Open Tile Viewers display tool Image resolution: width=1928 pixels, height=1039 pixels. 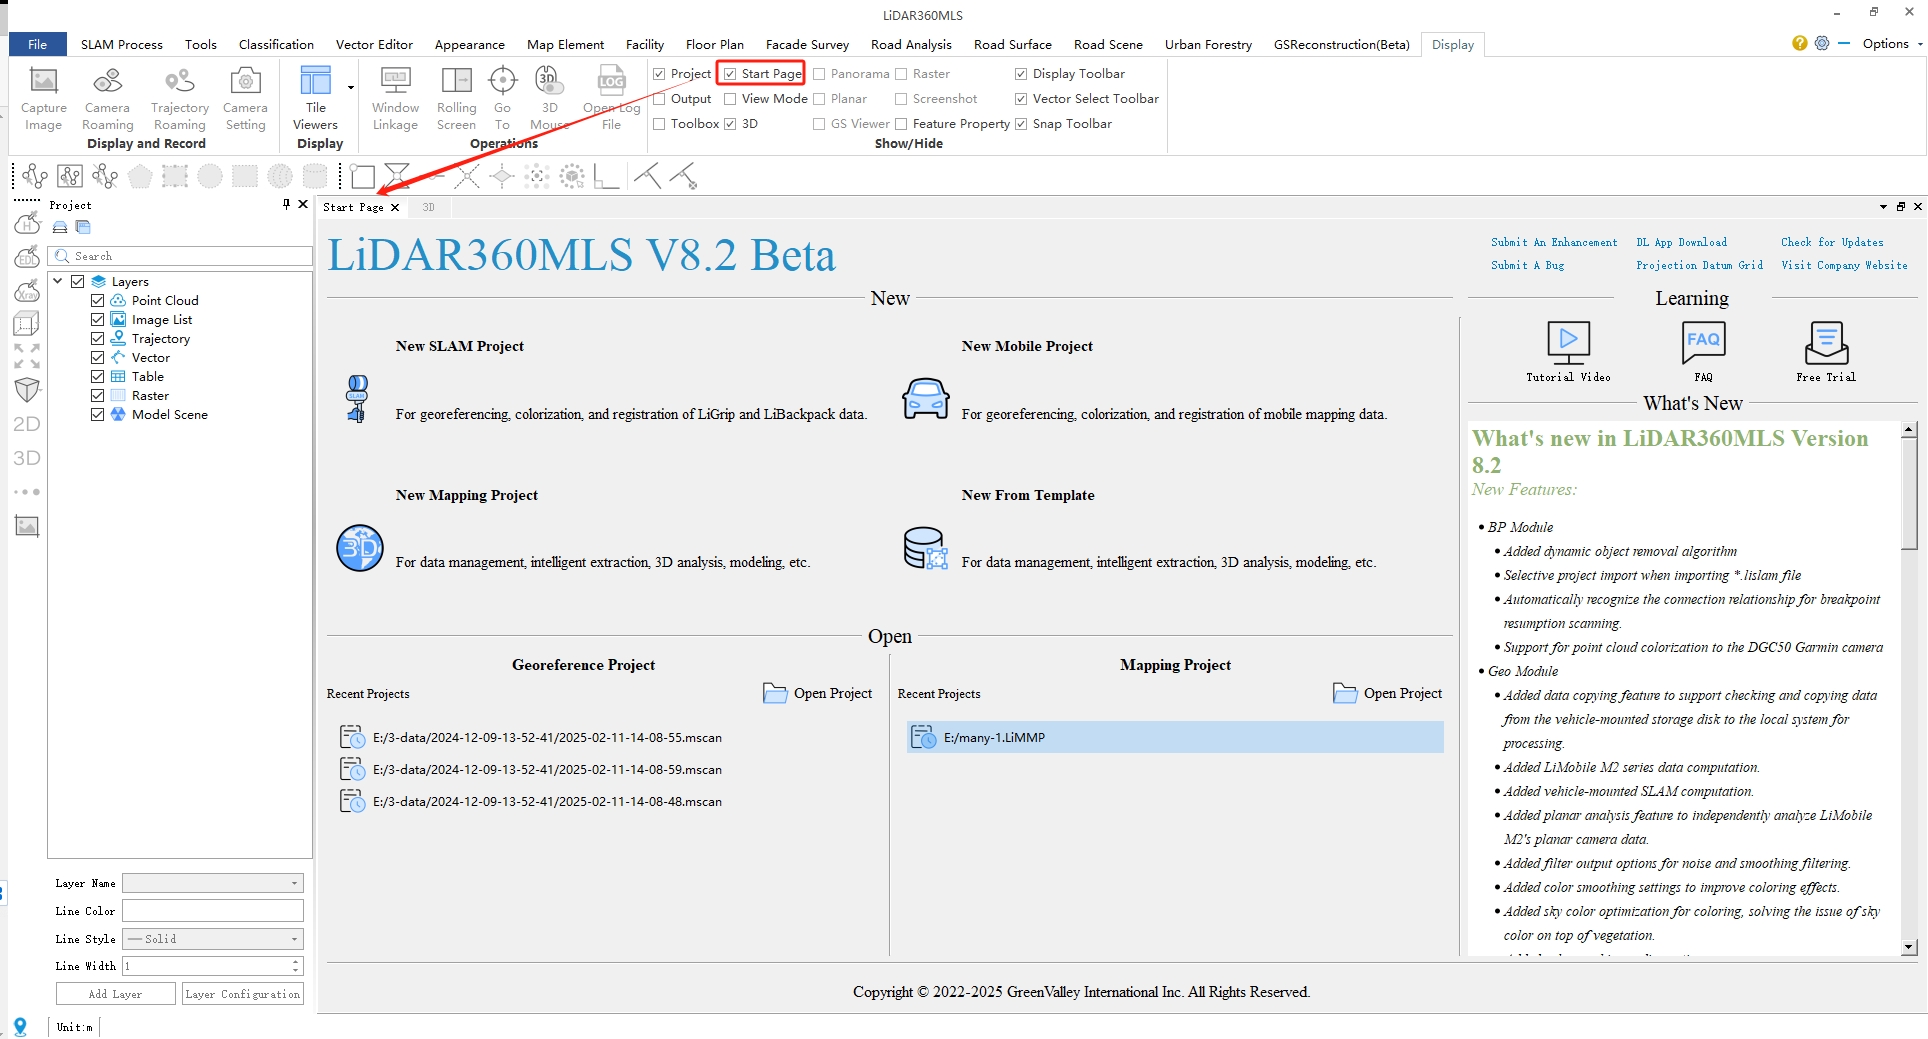point(315,81)
